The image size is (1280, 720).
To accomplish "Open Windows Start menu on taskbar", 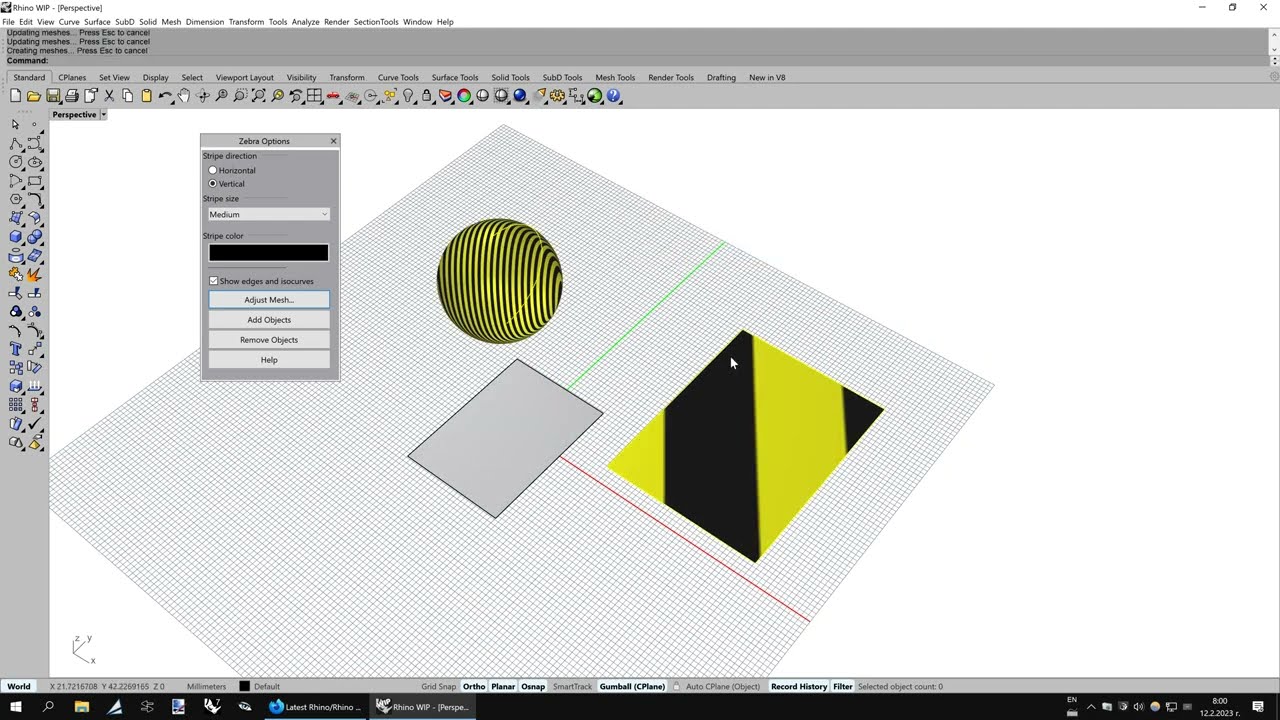I will 16,707.
